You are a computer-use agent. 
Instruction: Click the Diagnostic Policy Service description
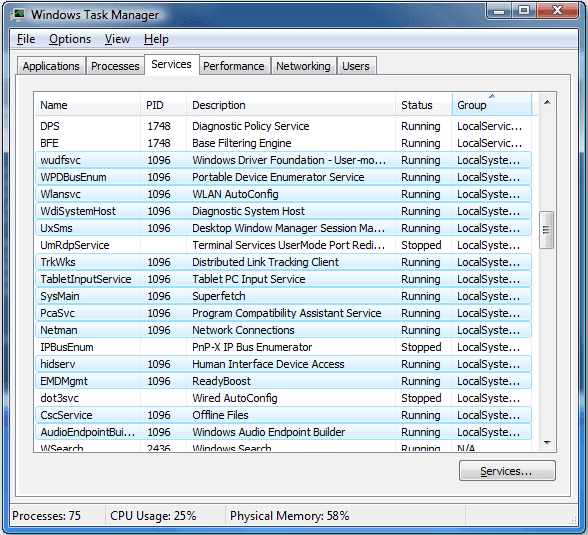pos(250,126)
